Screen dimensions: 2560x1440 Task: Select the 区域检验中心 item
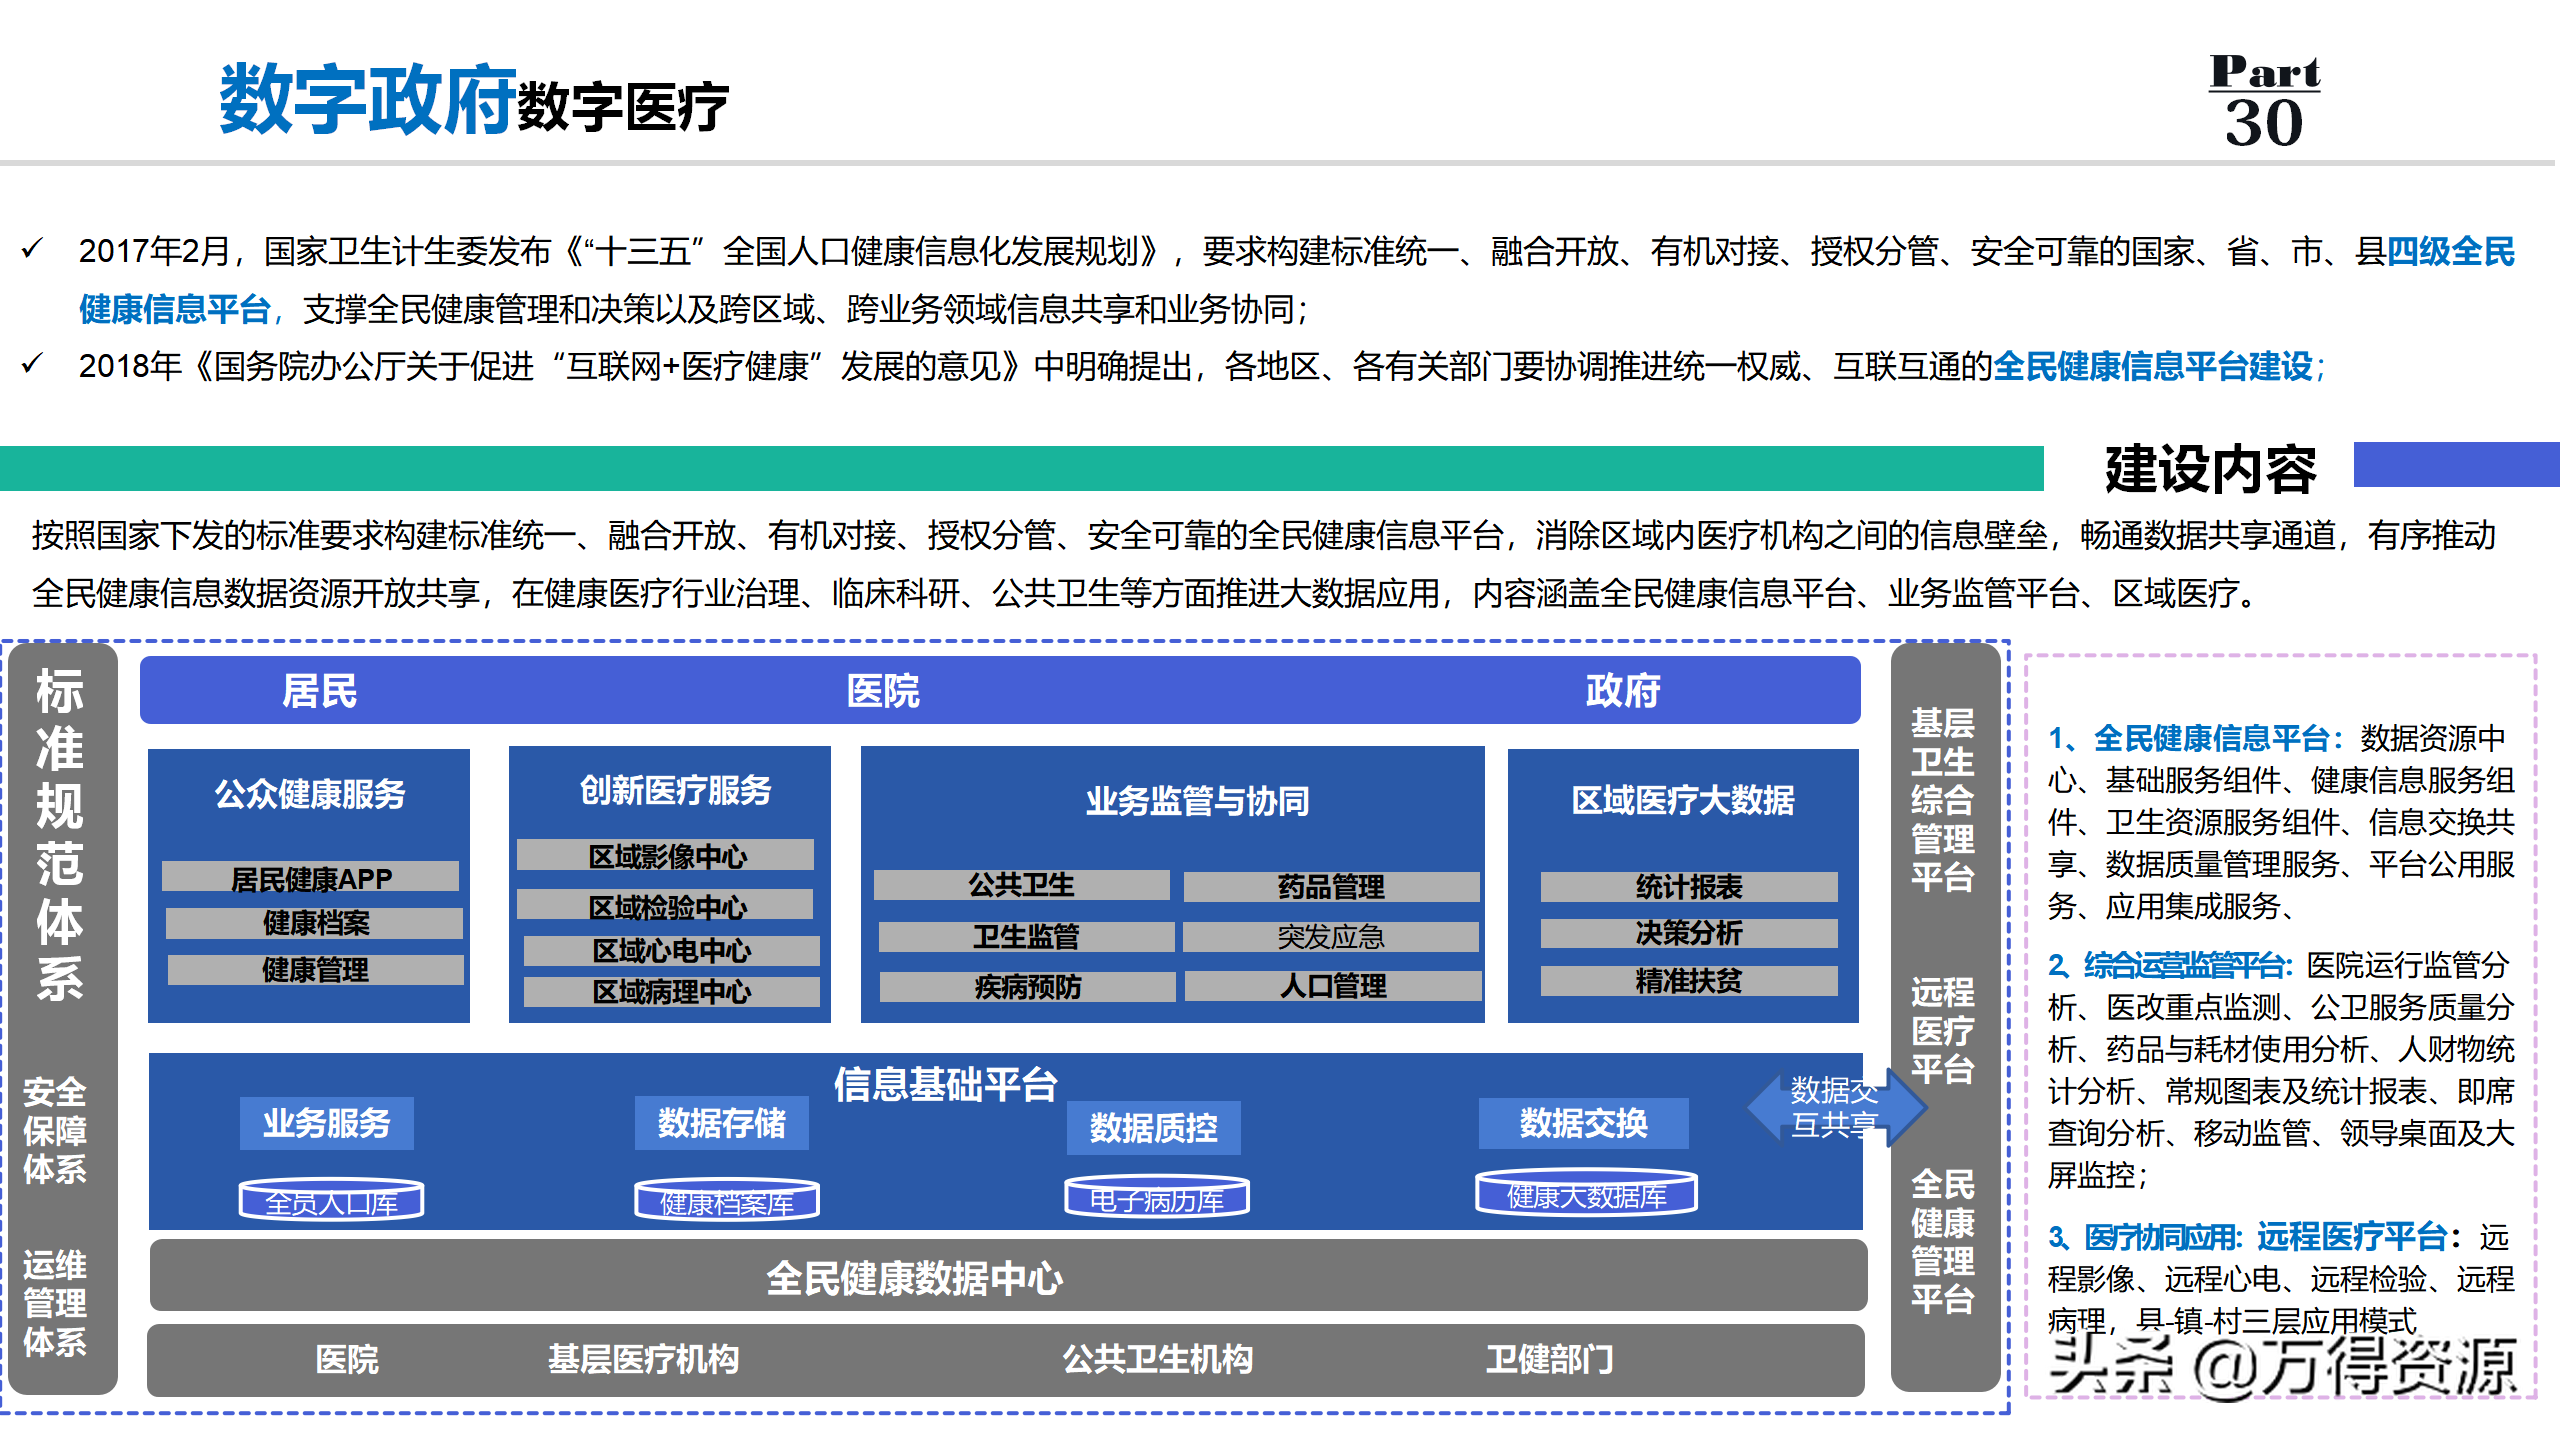[x=666, y=906]
